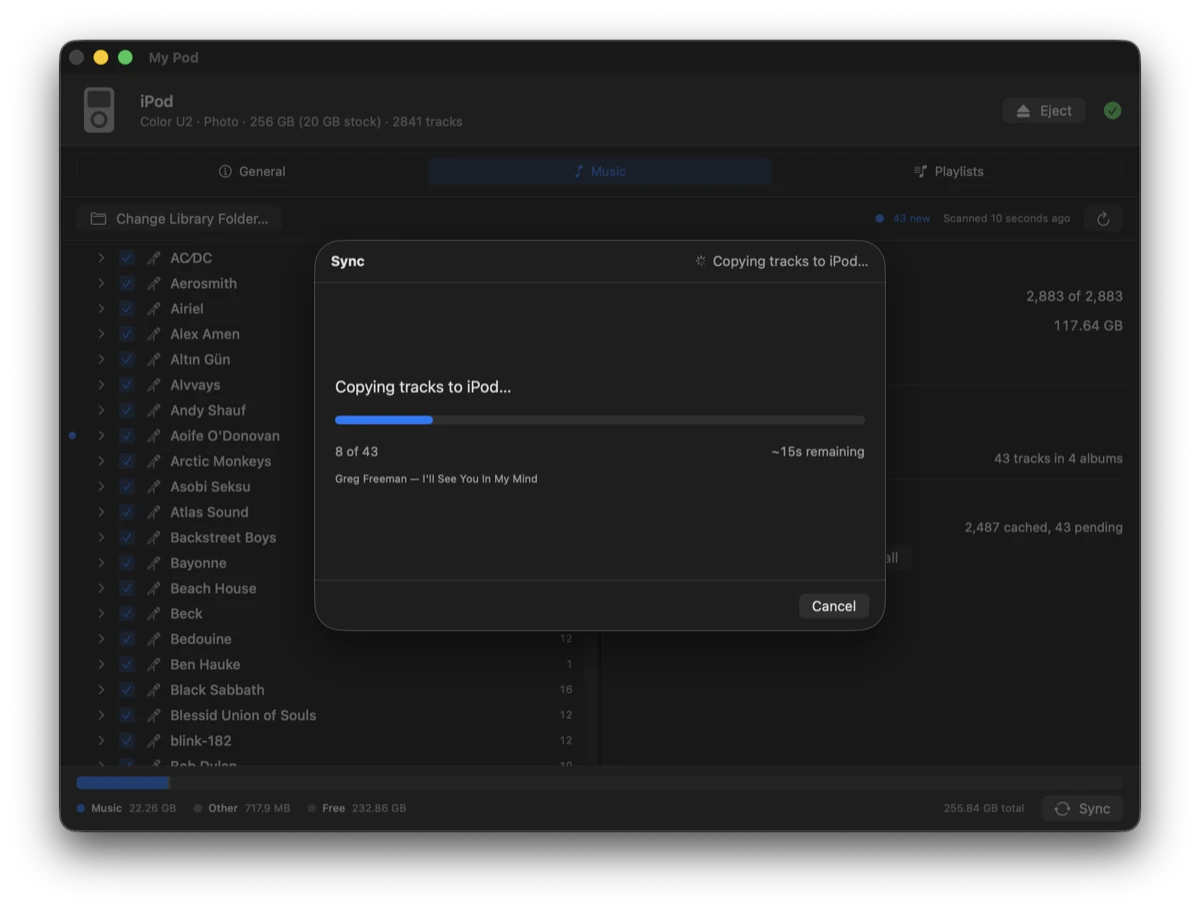Click the artist icon beside Bedouine
Viewport: 1200px width, 910px height.
pos(153,639)
